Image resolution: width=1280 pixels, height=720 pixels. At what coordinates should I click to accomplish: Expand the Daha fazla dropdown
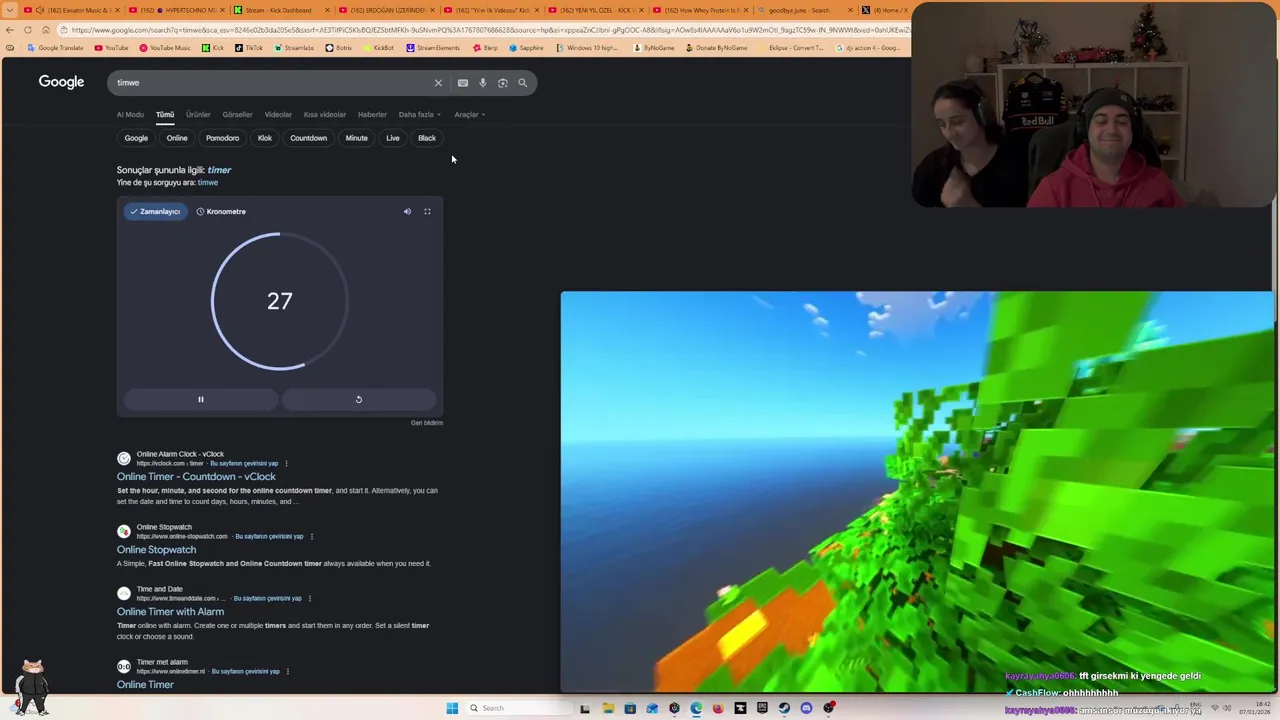[419, 115]
